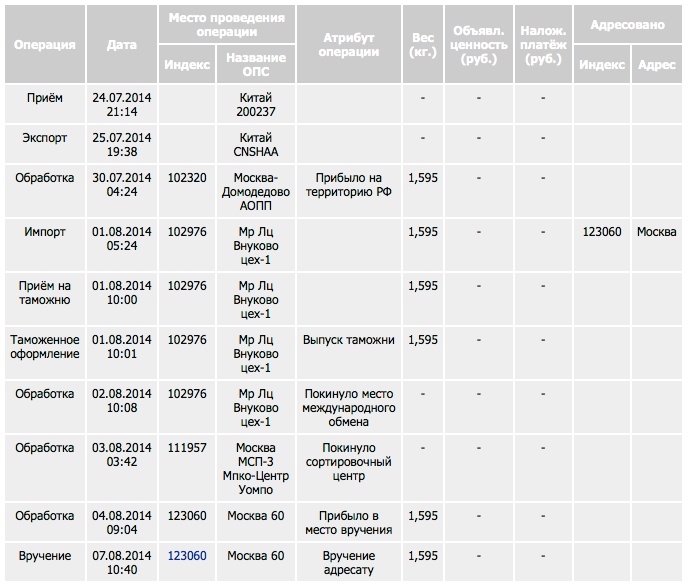The image size is (689, 588).
Task: Click the date 04.08.2014 09:04
Action: pos(122,522)
